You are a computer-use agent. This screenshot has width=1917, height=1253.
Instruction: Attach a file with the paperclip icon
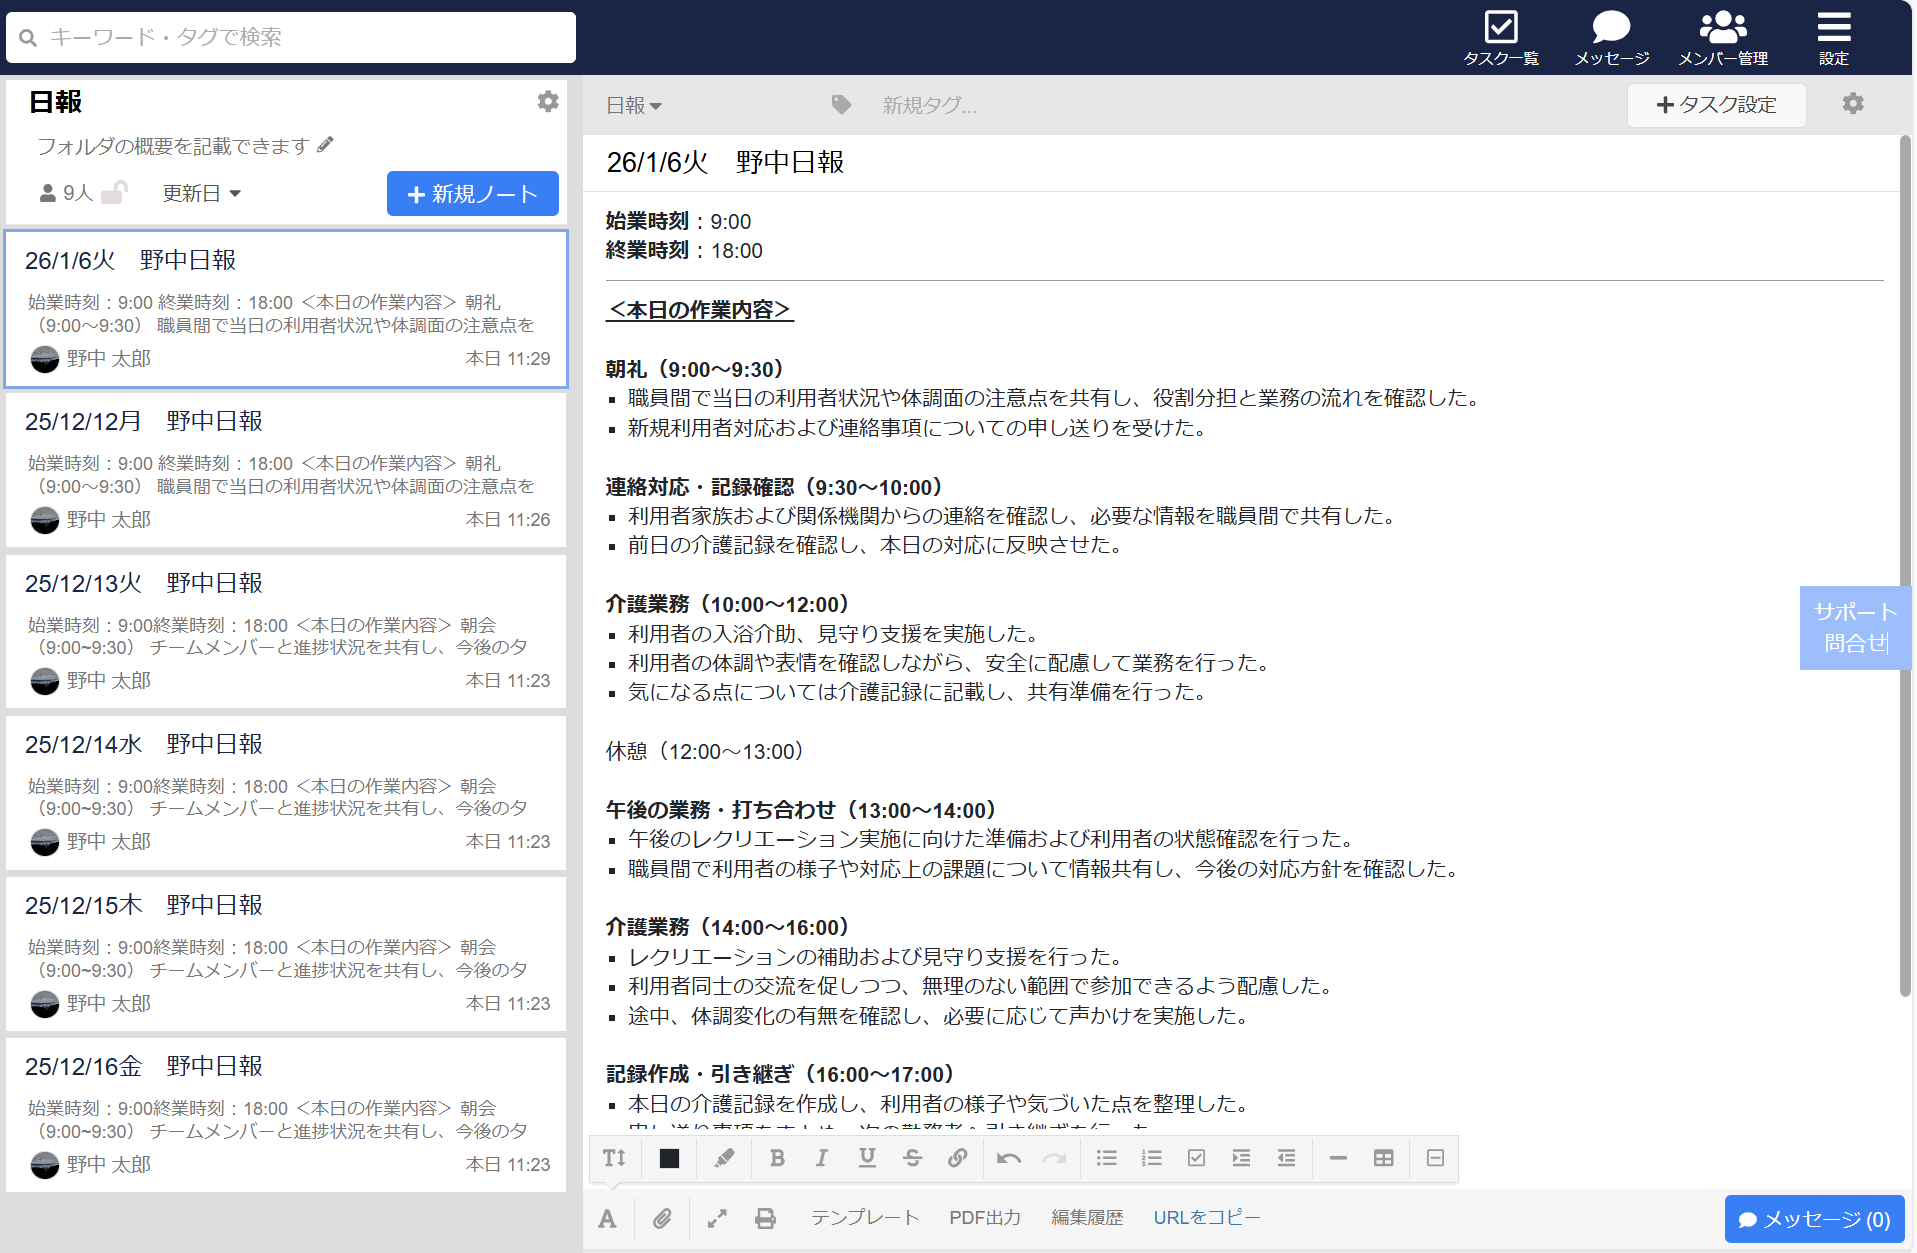(662, 1218)
